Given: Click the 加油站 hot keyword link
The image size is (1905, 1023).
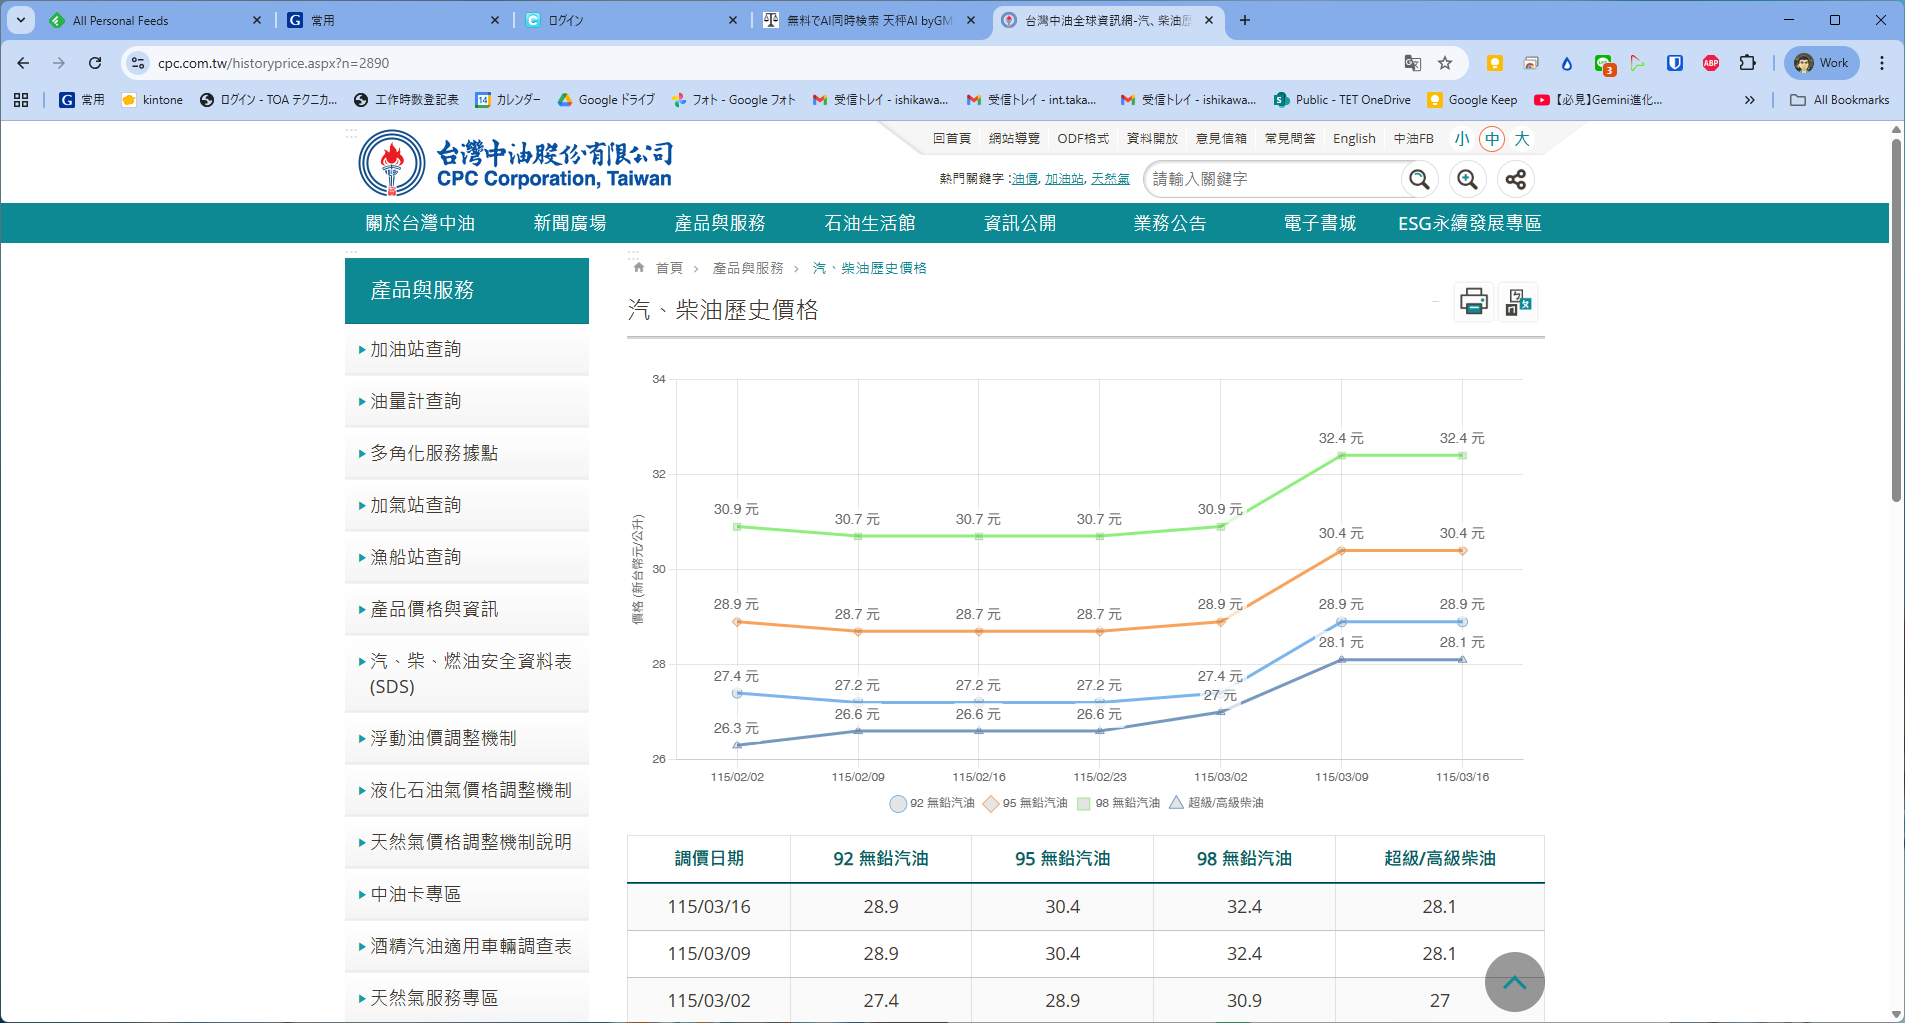Looking at the screenshot, I should pos(1064,179).
